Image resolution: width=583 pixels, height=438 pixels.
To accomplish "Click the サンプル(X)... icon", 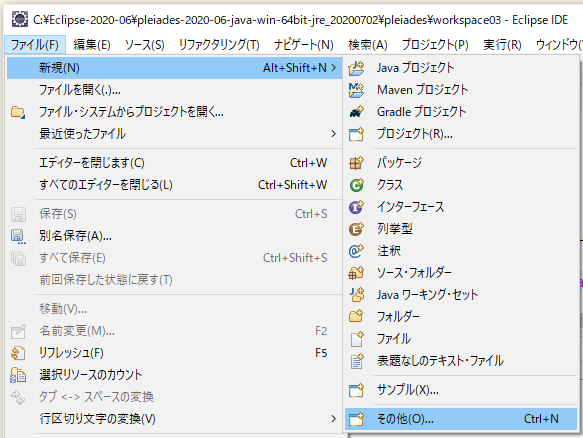I will point(357,390).
